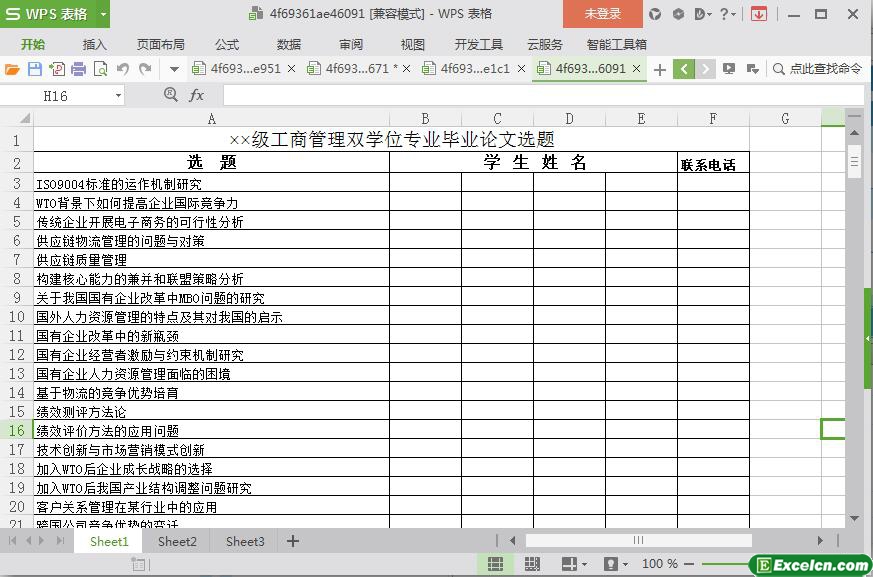Select the 公式 ribbon tab
The image size is (873, 577).
[227, 45]
